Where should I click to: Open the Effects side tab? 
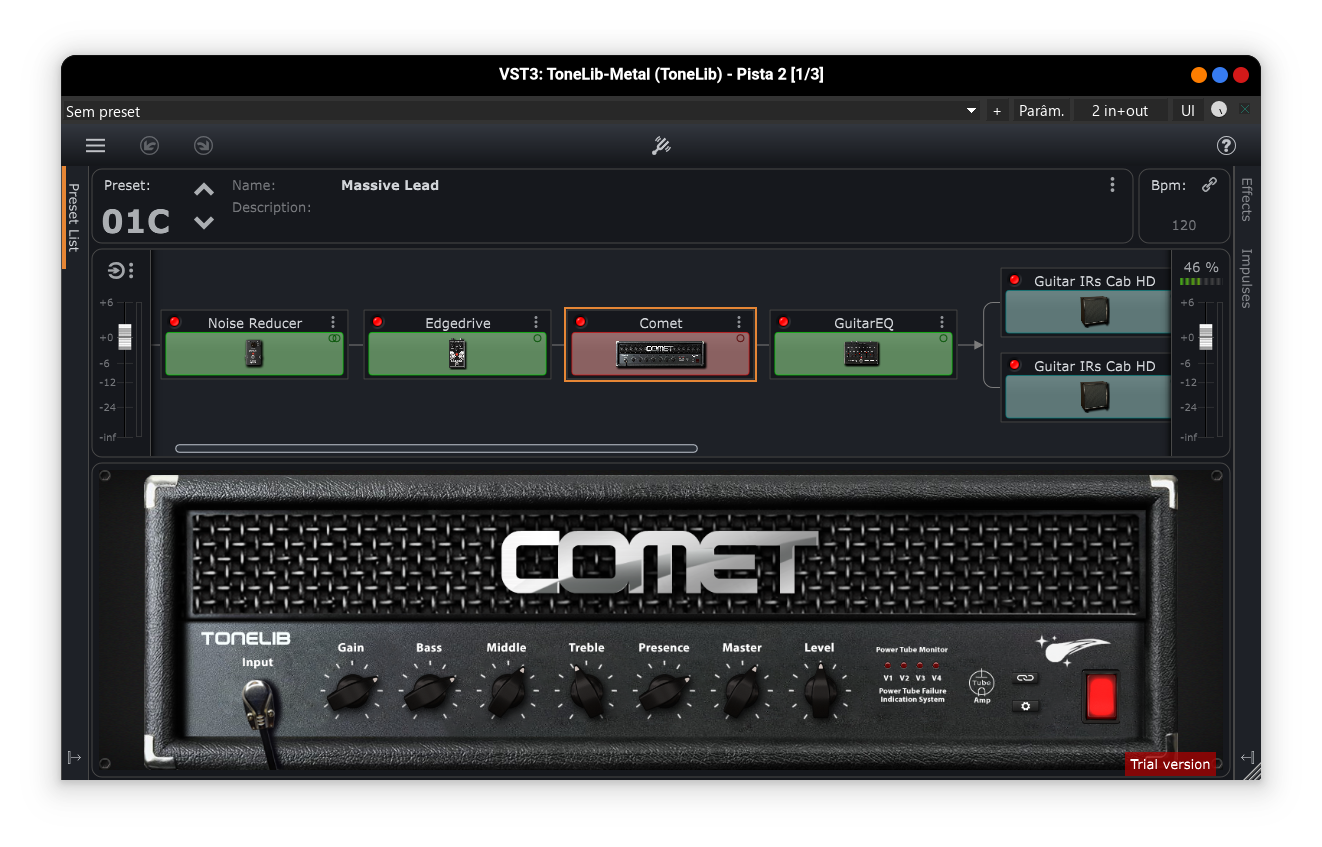tap(1246, 199)
